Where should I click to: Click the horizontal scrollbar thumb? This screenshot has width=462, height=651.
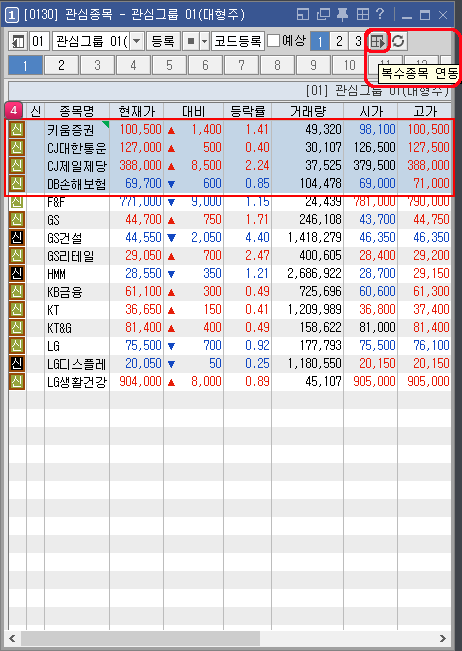point(140,638)
